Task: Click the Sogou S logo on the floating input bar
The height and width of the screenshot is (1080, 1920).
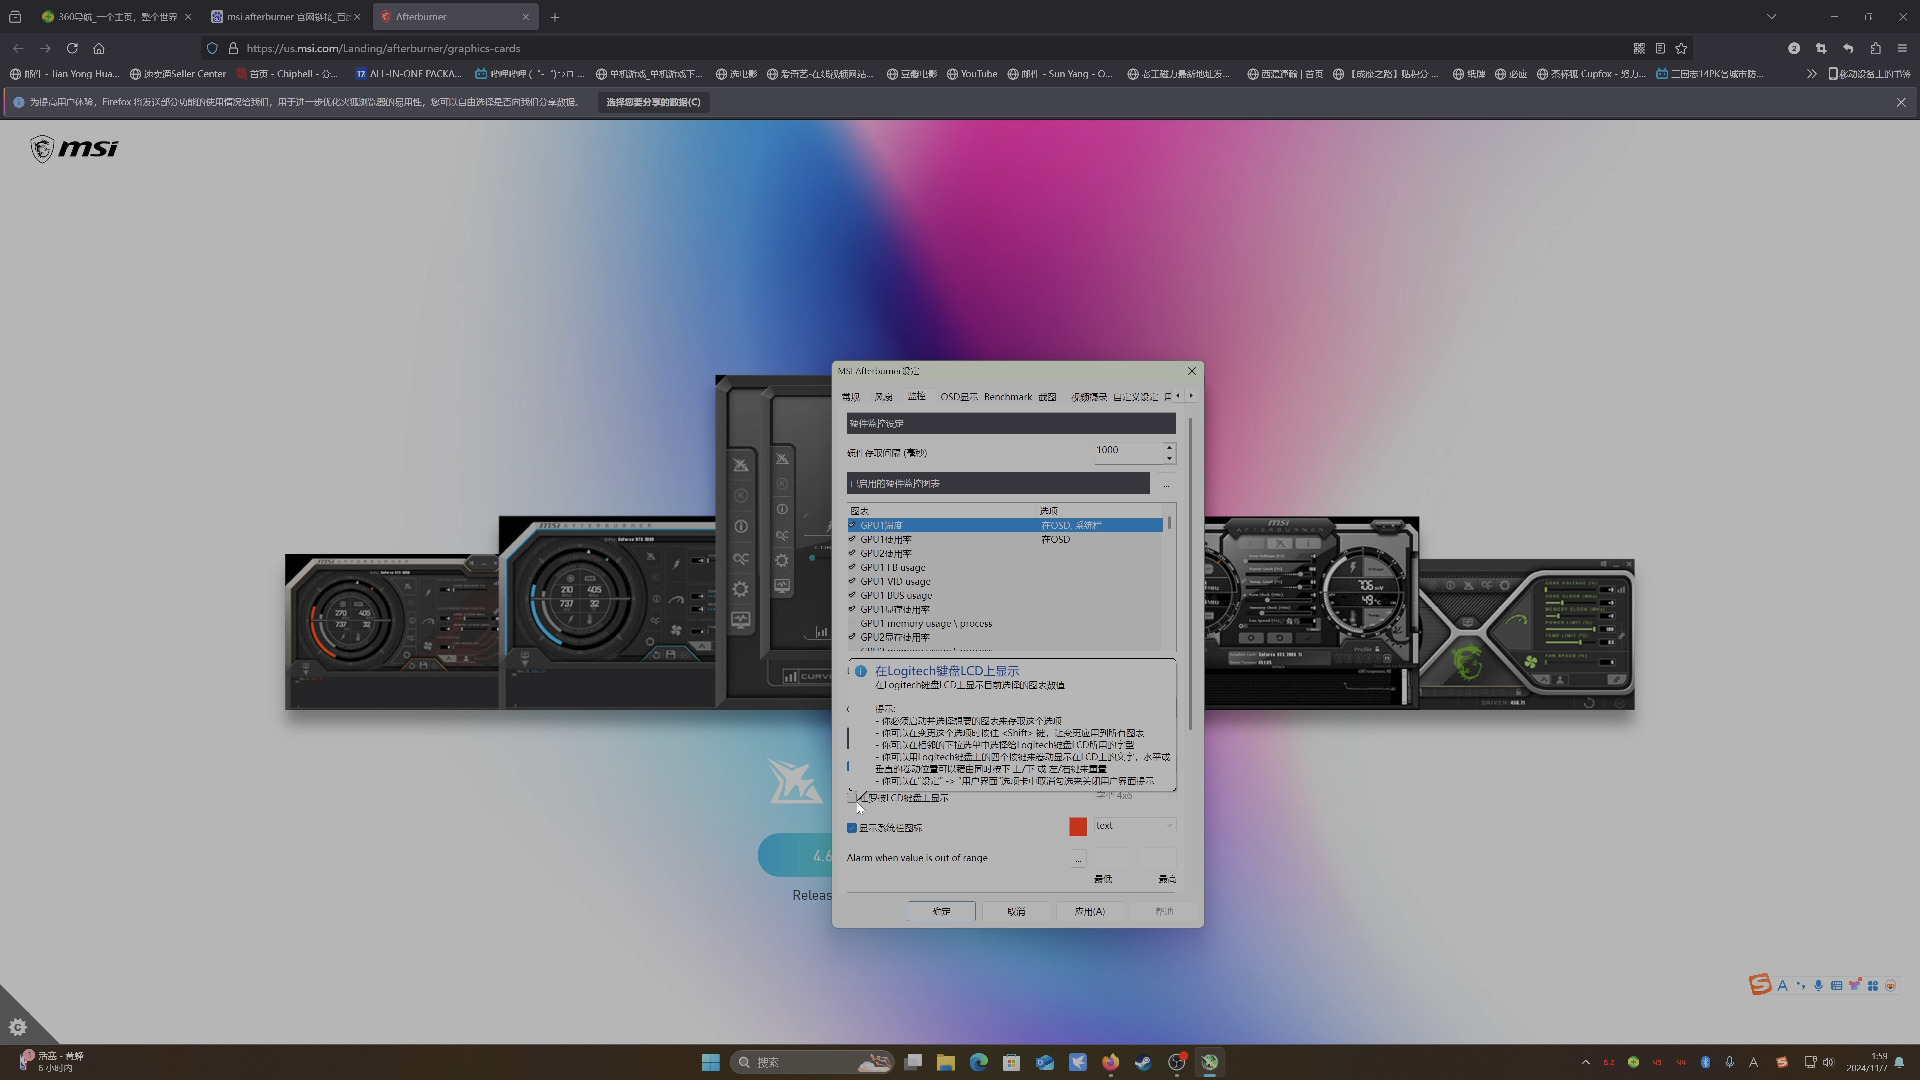Action: (1760, 984)
